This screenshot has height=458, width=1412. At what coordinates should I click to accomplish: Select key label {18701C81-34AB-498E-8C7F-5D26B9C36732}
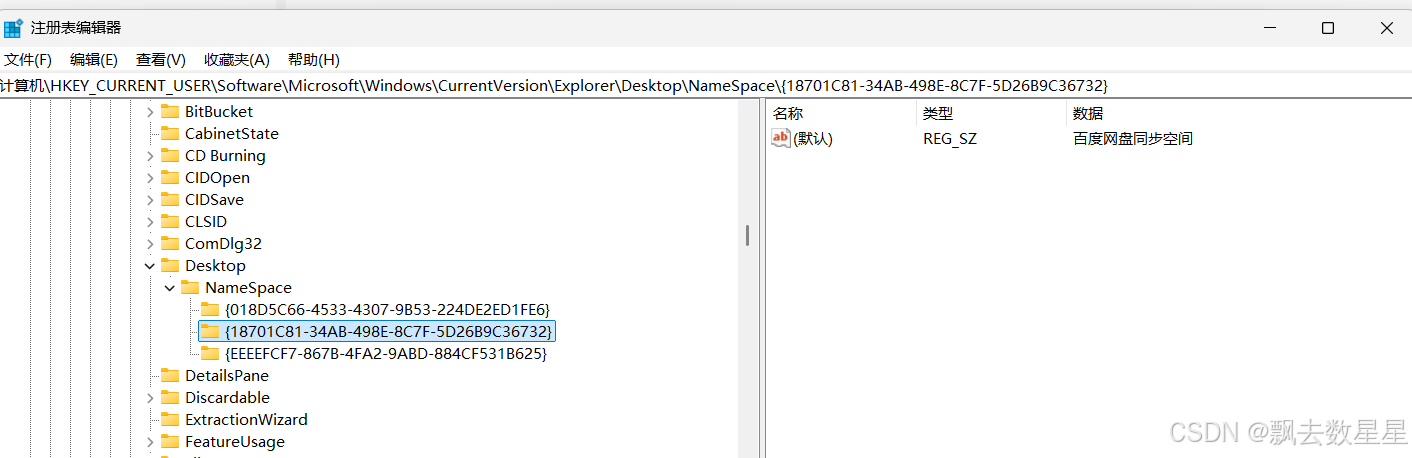point(389,331)
